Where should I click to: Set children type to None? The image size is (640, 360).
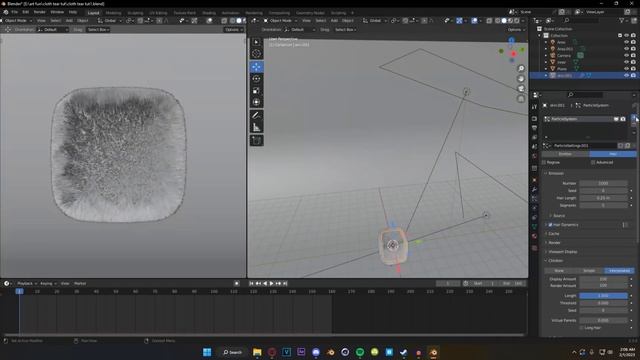pyautogui.click(x=559, y=271)
